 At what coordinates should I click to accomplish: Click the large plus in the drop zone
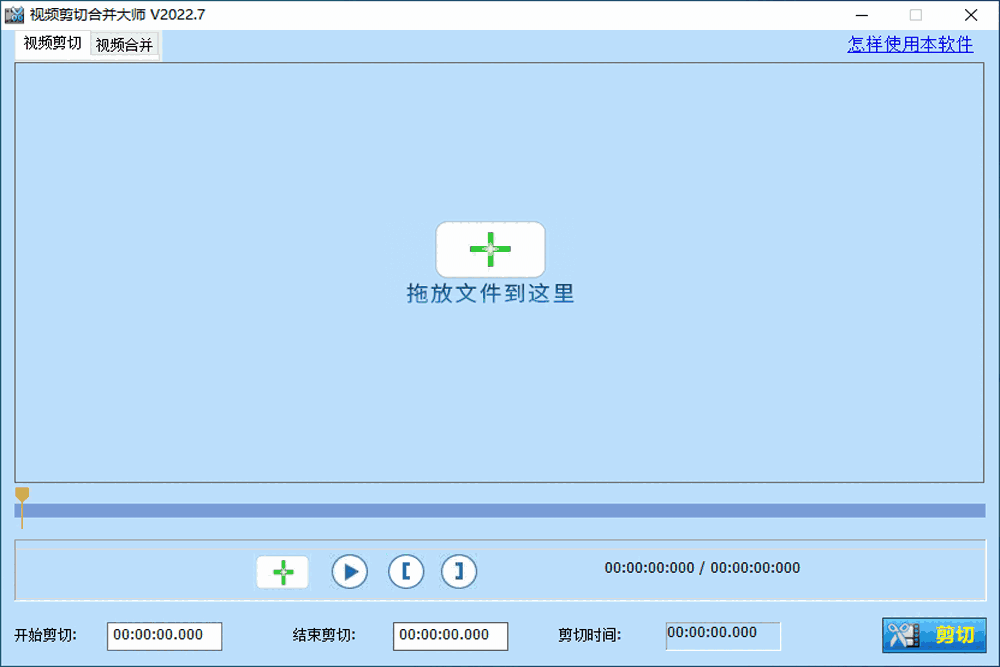490,248
